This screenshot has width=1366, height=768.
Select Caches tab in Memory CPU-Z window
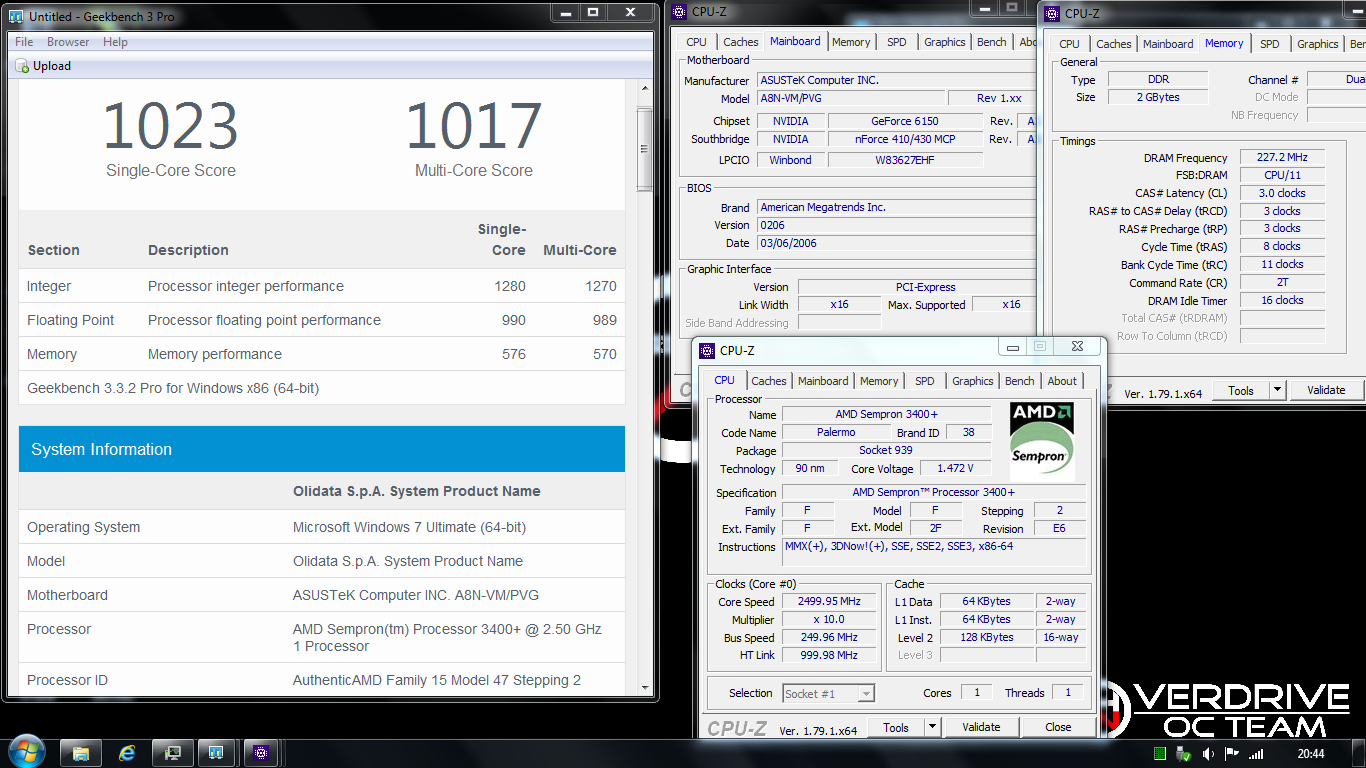pos(1114,44)
